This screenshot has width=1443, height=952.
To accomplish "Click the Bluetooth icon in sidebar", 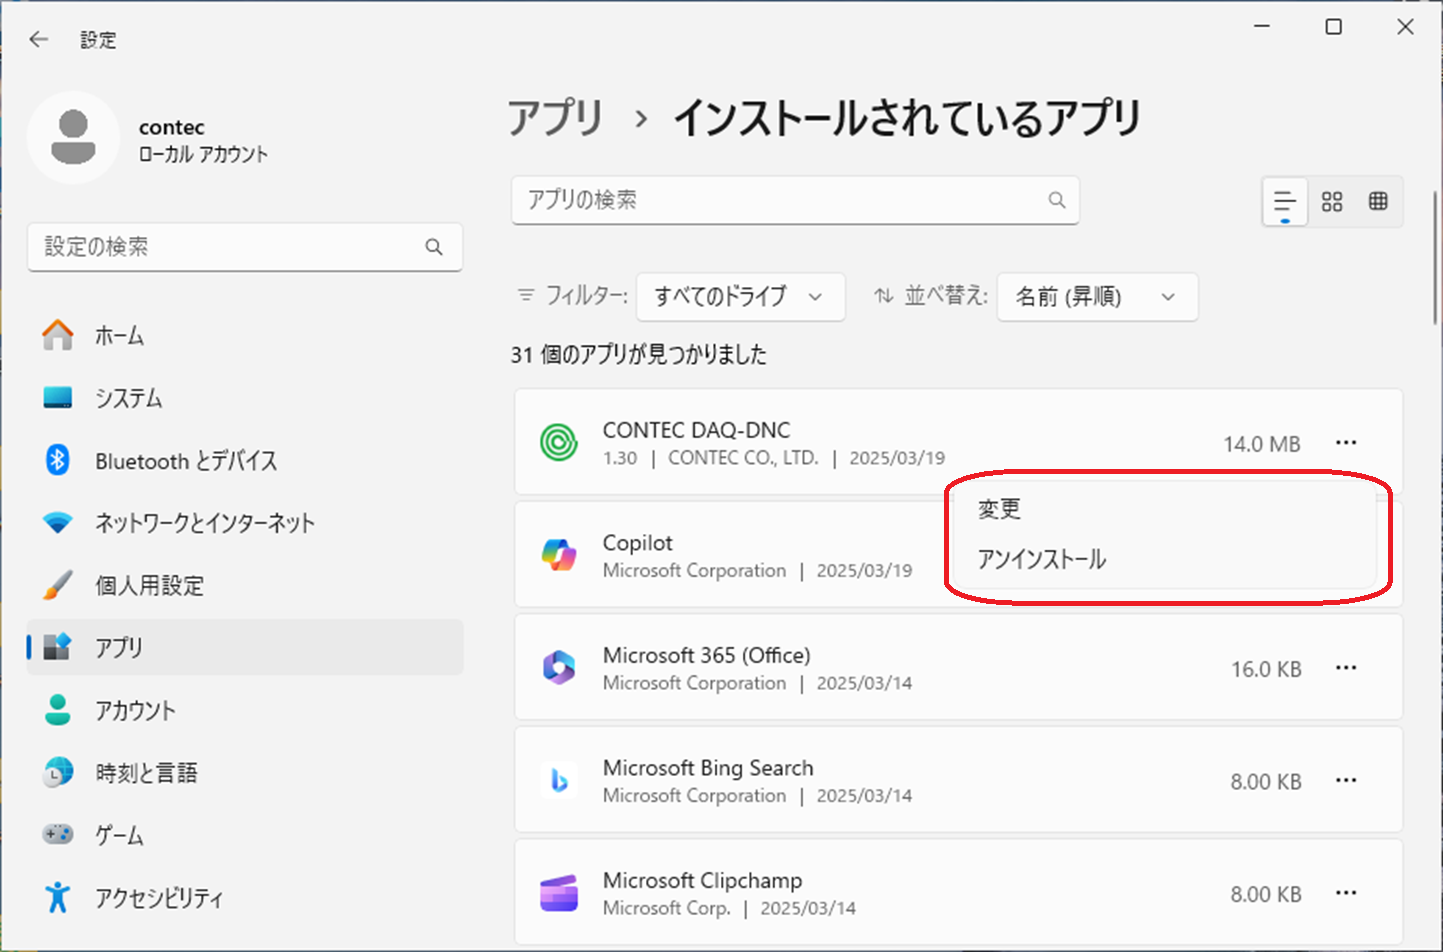I will (x=58, y=460).
